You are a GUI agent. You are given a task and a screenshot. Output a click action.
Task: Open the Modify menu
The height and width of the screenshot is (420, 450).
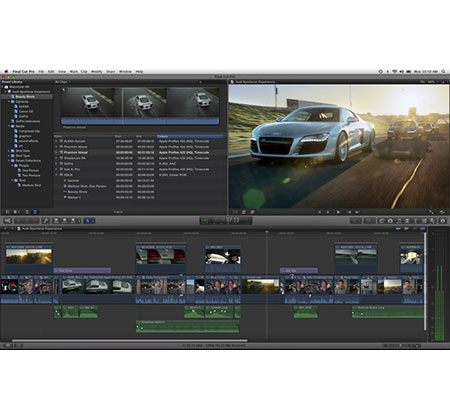coord(97,71)
